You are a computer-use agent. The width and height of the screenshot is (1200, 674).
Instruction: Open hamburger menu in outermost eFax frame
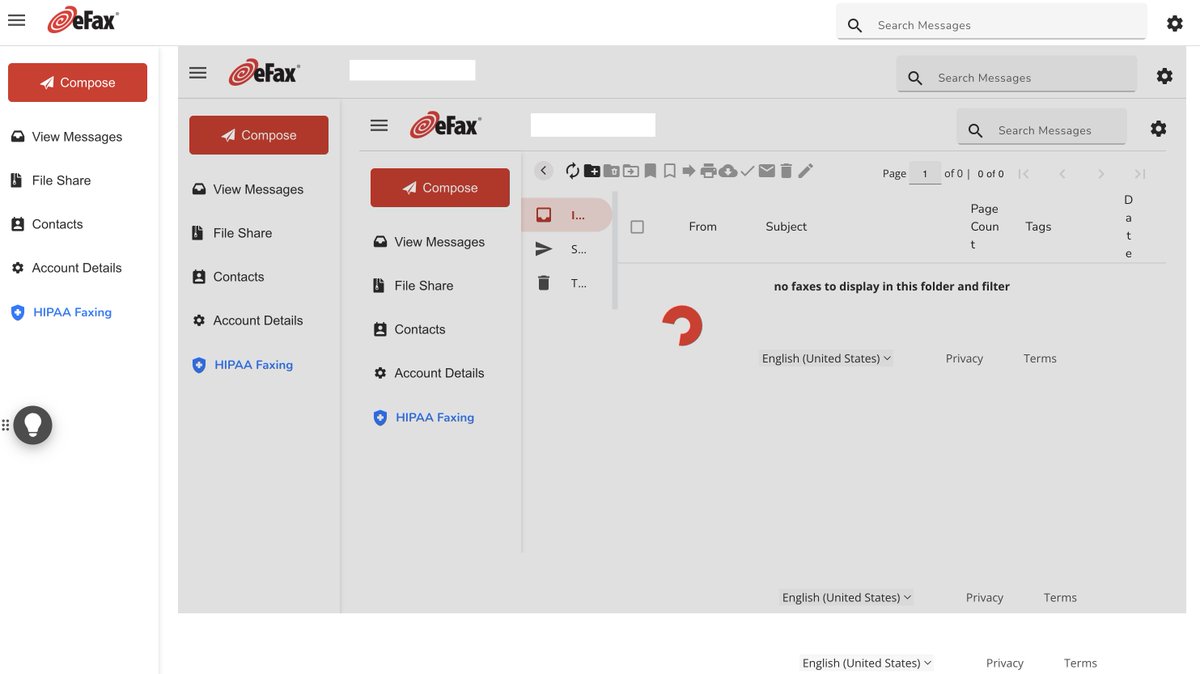point(16,21)
